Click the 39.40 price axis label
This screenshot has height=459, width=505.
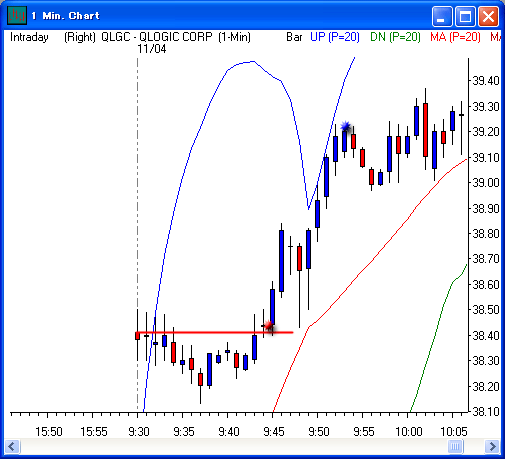pyautogui.click(x=486, y=80)
